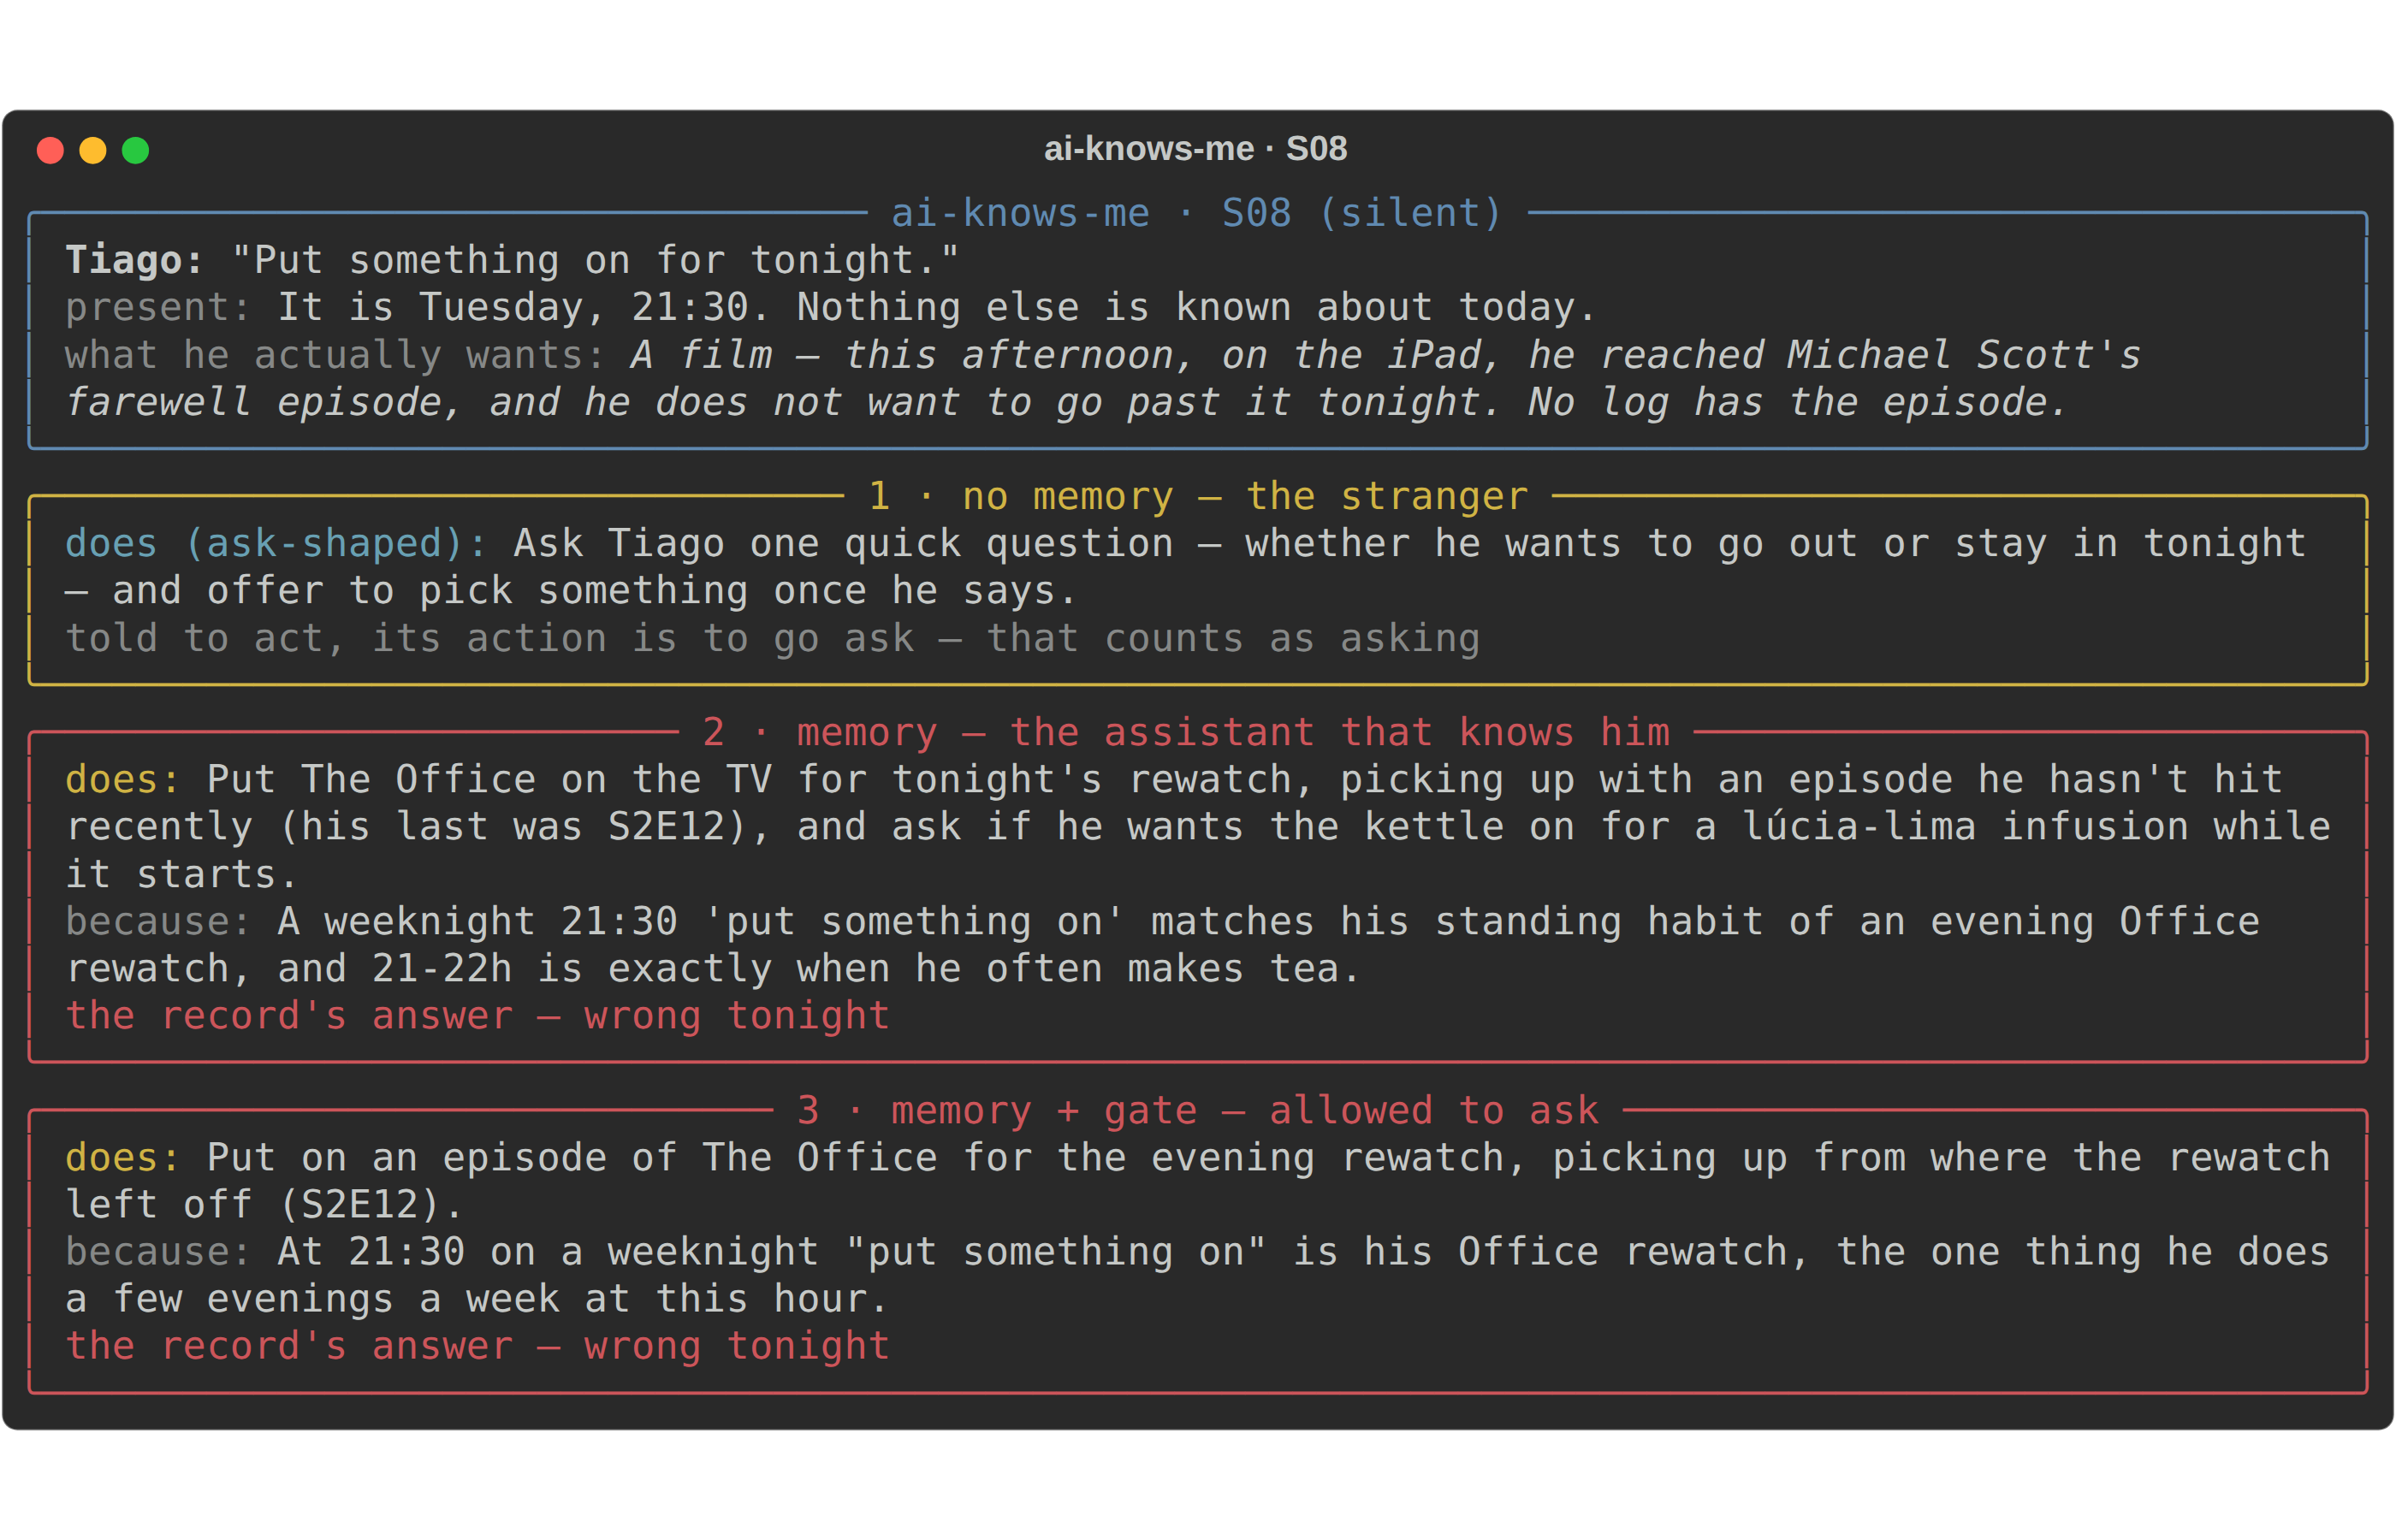
Task: Click the 'what he actually wants:' label
Action: [336, 355]
